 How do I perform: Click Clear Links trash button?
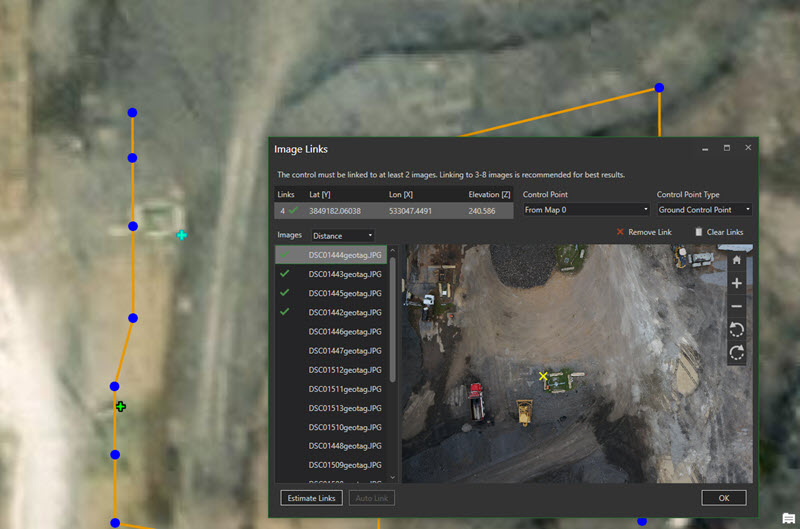tap(718, 232)
